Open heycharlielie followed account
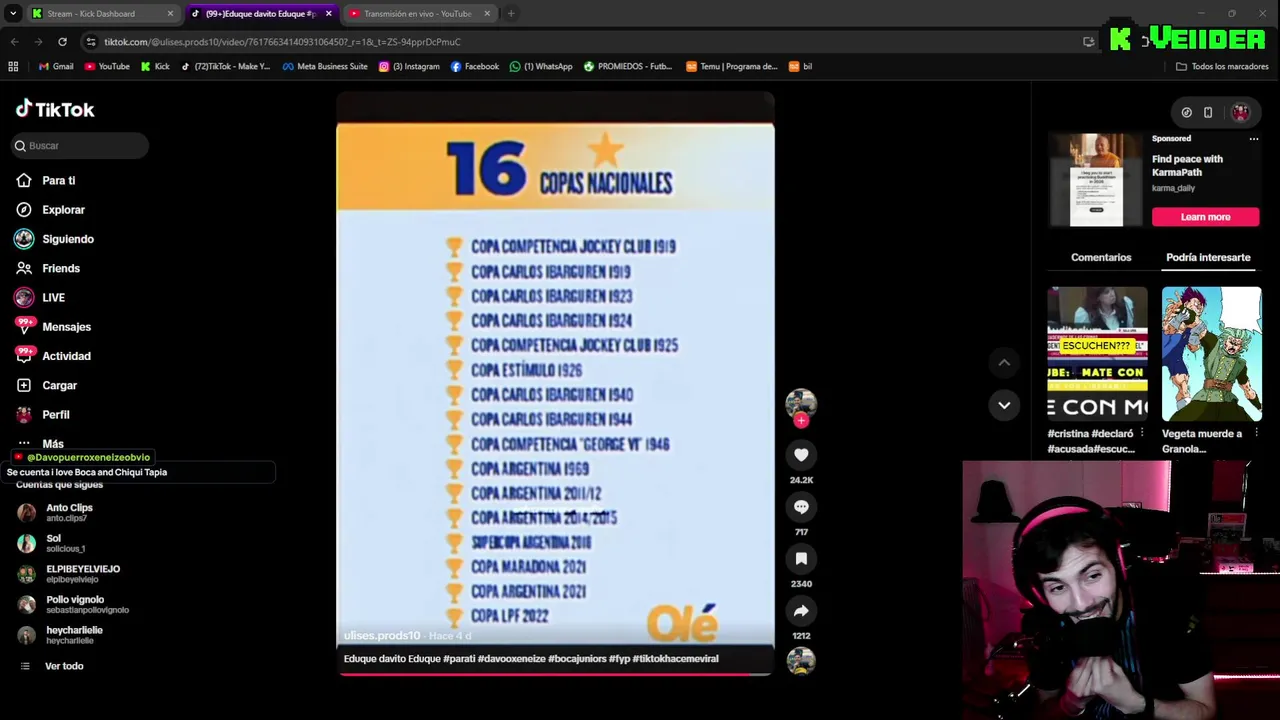The height and width of the screenshot is (720, 1280). coord(74,635)
